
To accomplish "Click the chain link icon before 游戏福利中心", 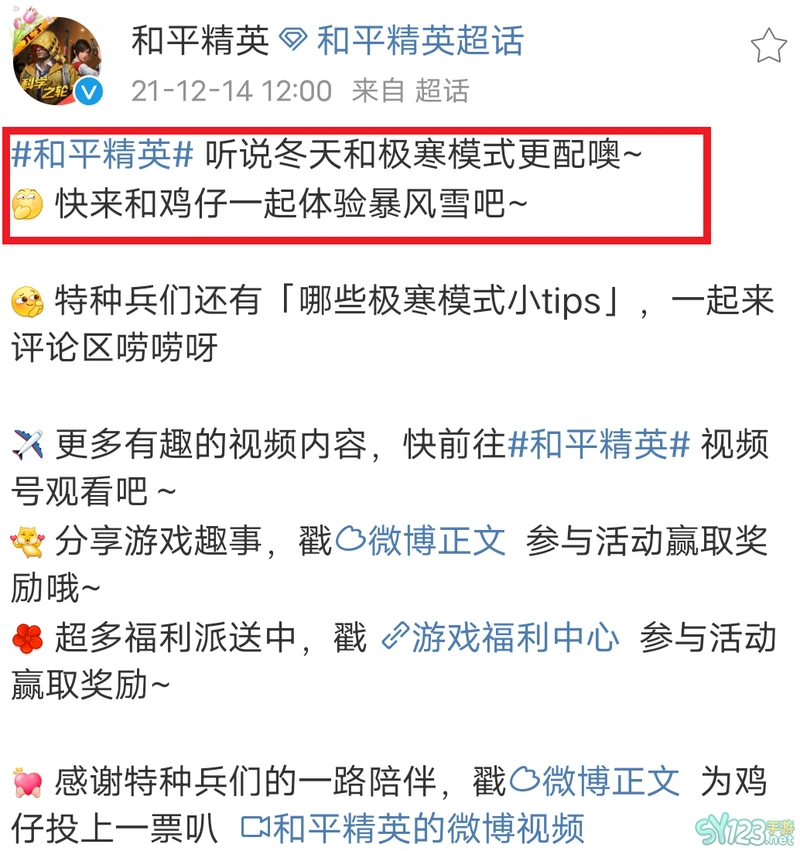I will tap(395, 637).
